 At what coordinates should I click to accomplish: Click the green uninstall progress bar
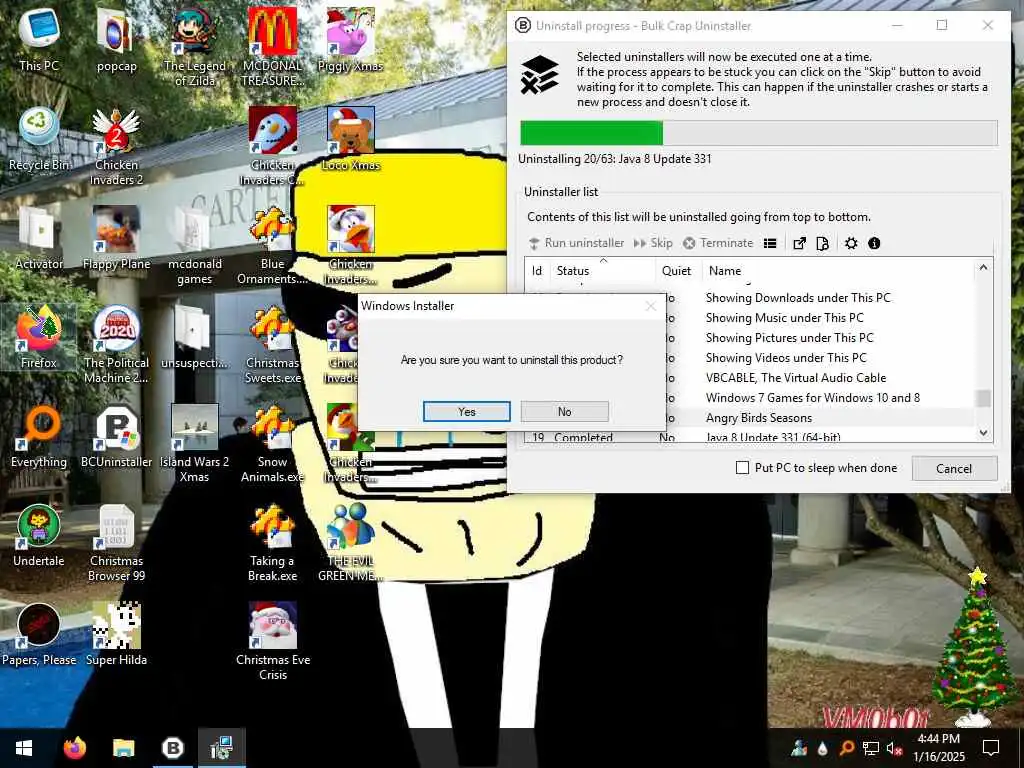[591, 133]
